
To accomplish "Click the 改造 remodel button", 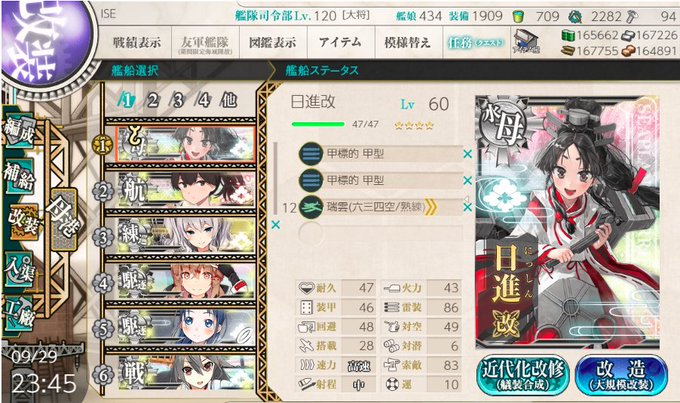I will coord(621,375).
